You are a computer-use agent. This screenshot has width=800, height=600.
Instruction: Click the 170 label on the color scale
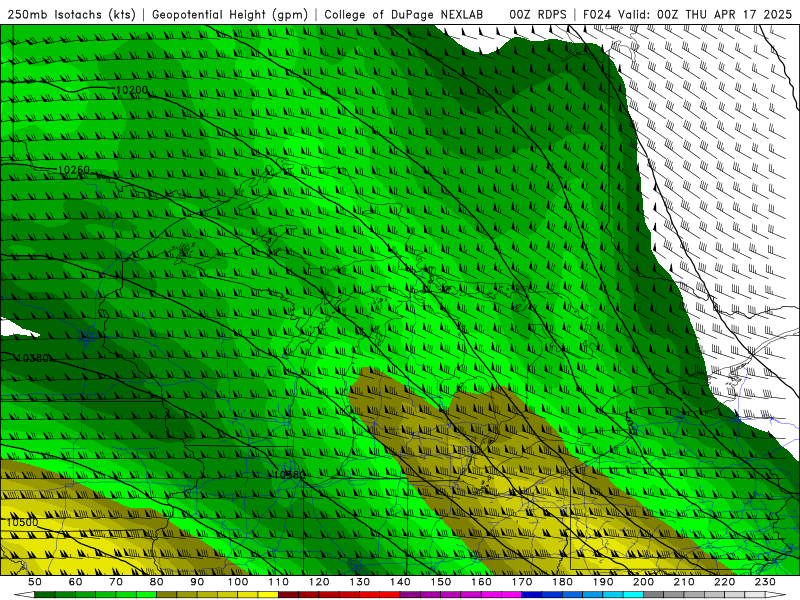point(522,582)
